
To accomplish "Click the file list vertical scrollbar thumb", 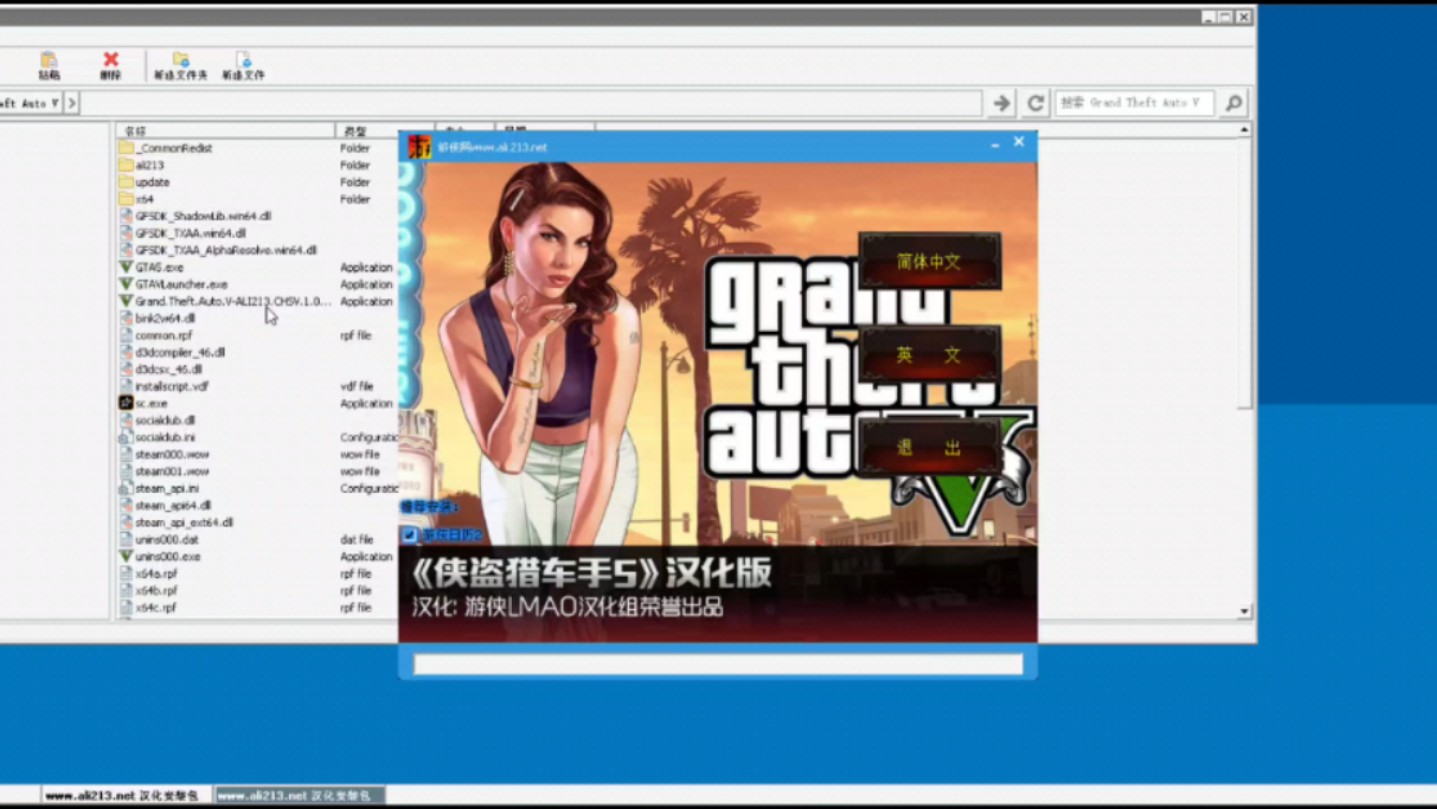I will tap(1244, 272).
